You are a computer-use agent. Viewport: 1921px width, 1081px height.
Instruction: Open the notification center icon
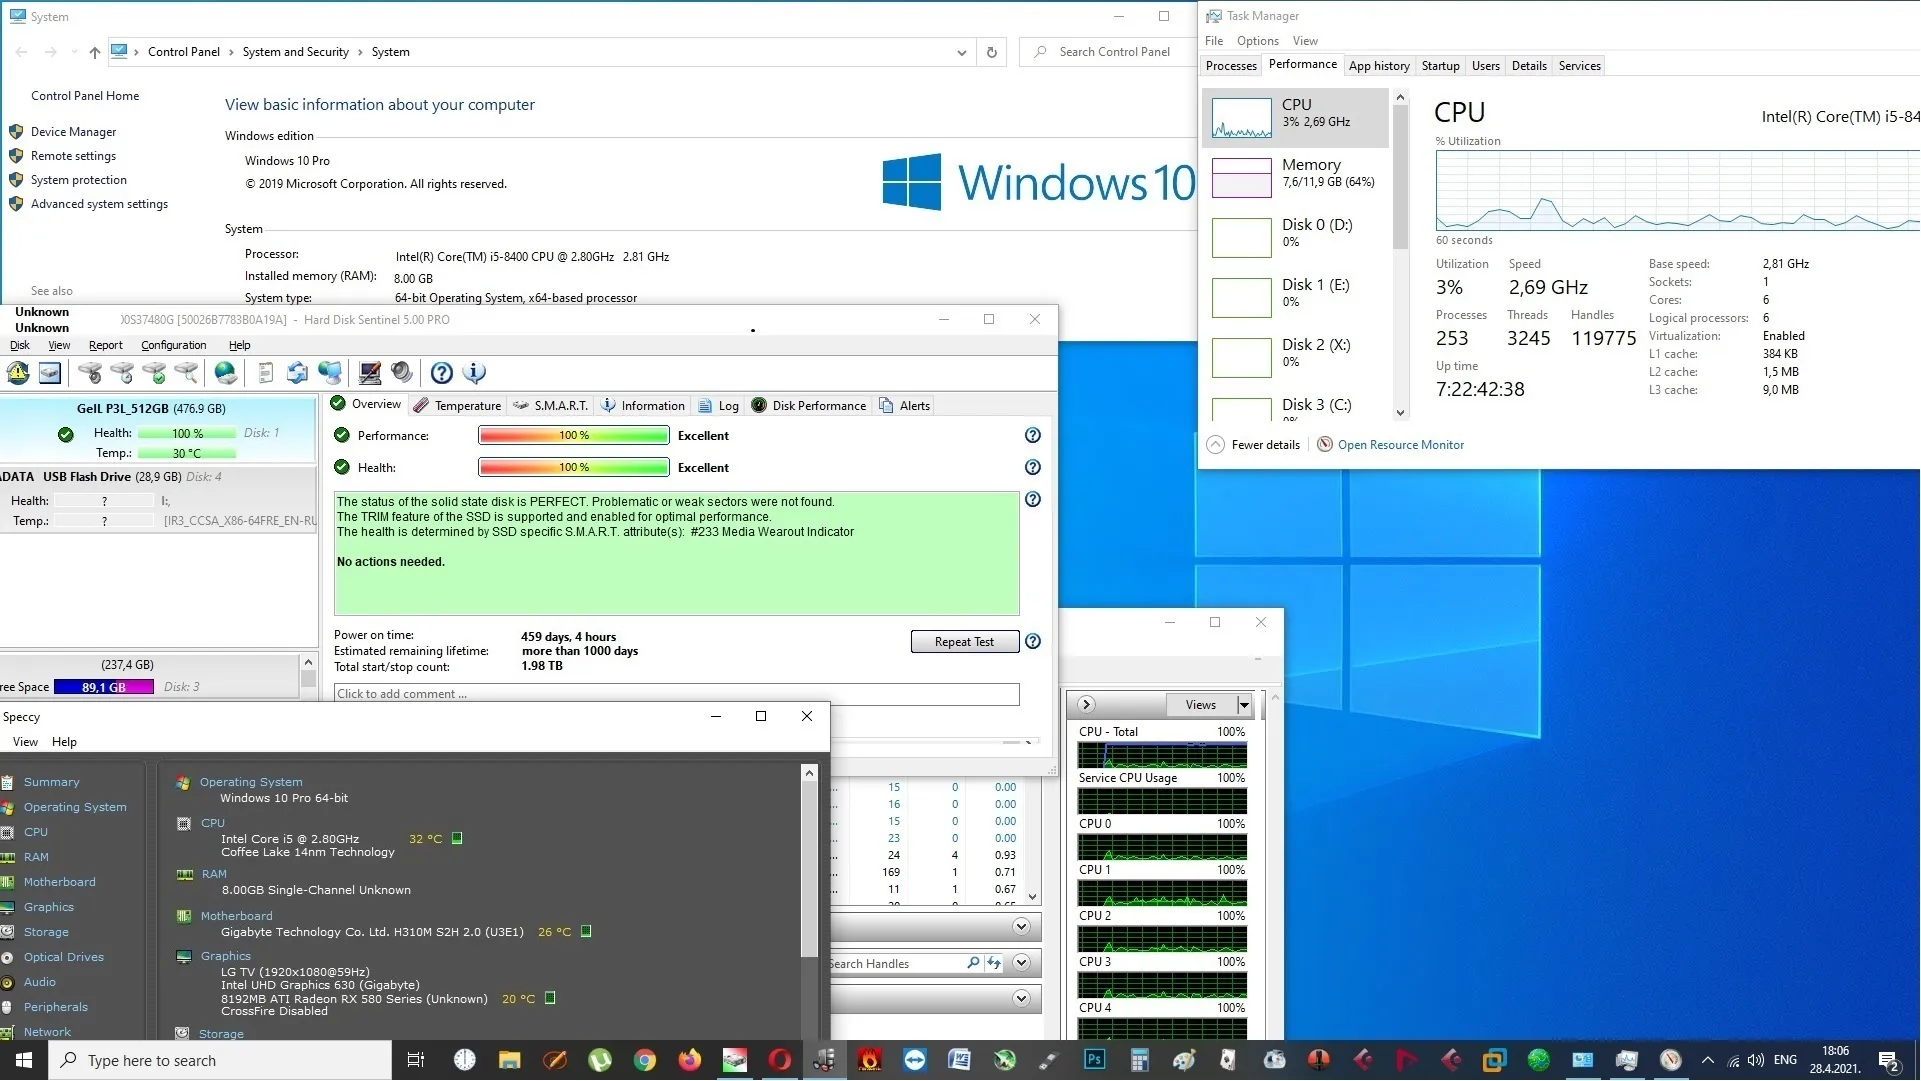[1889, 1060]
